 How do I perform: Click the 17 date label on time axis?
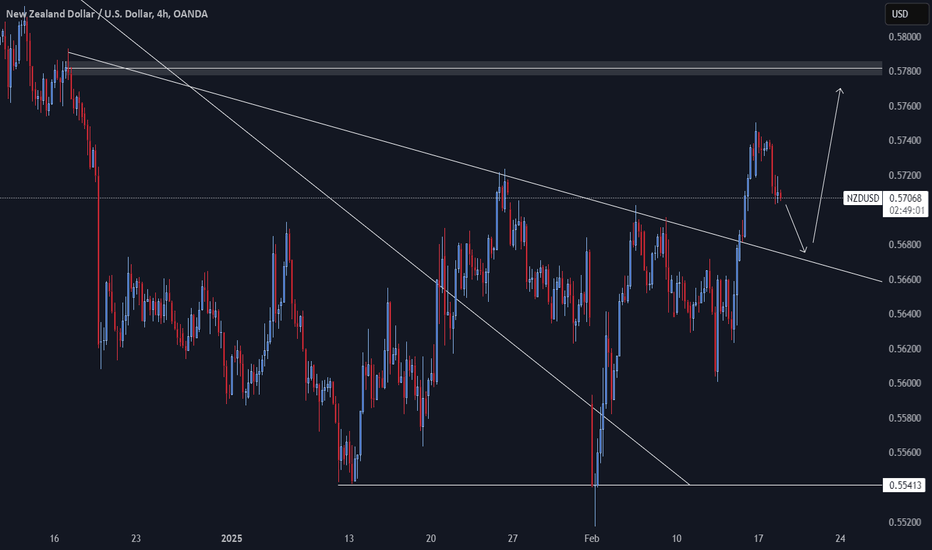[x=758, y=539]
